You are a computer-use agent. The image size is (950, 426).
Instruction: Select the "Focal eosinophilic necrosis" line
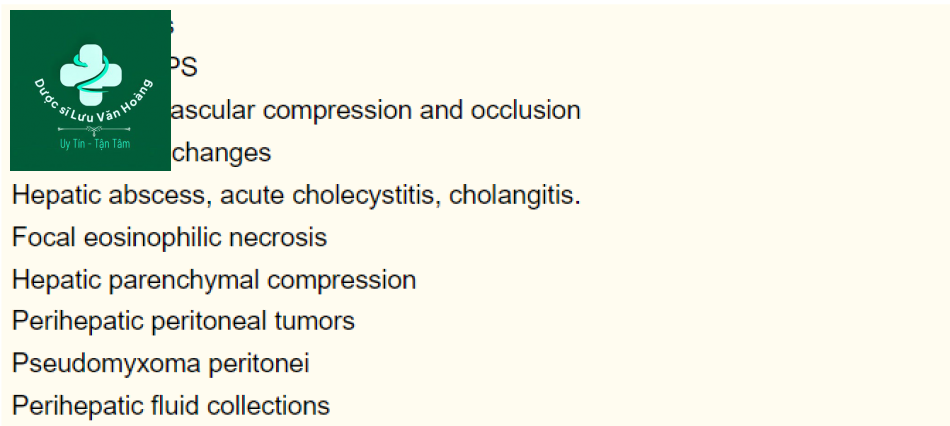tap(169, 238)
